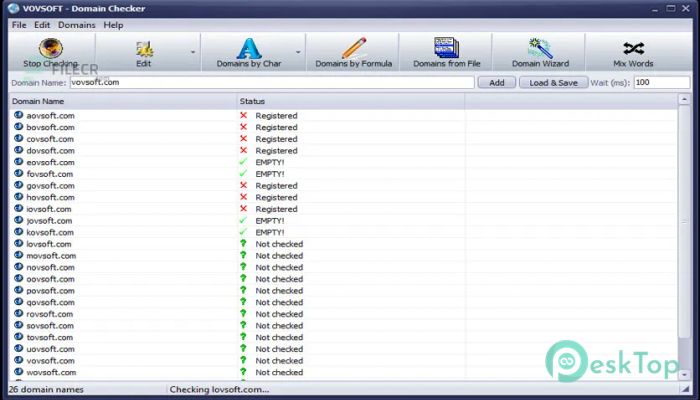
Task: Open the Edit toolbar tool
Action: click(x=143, y=52)
